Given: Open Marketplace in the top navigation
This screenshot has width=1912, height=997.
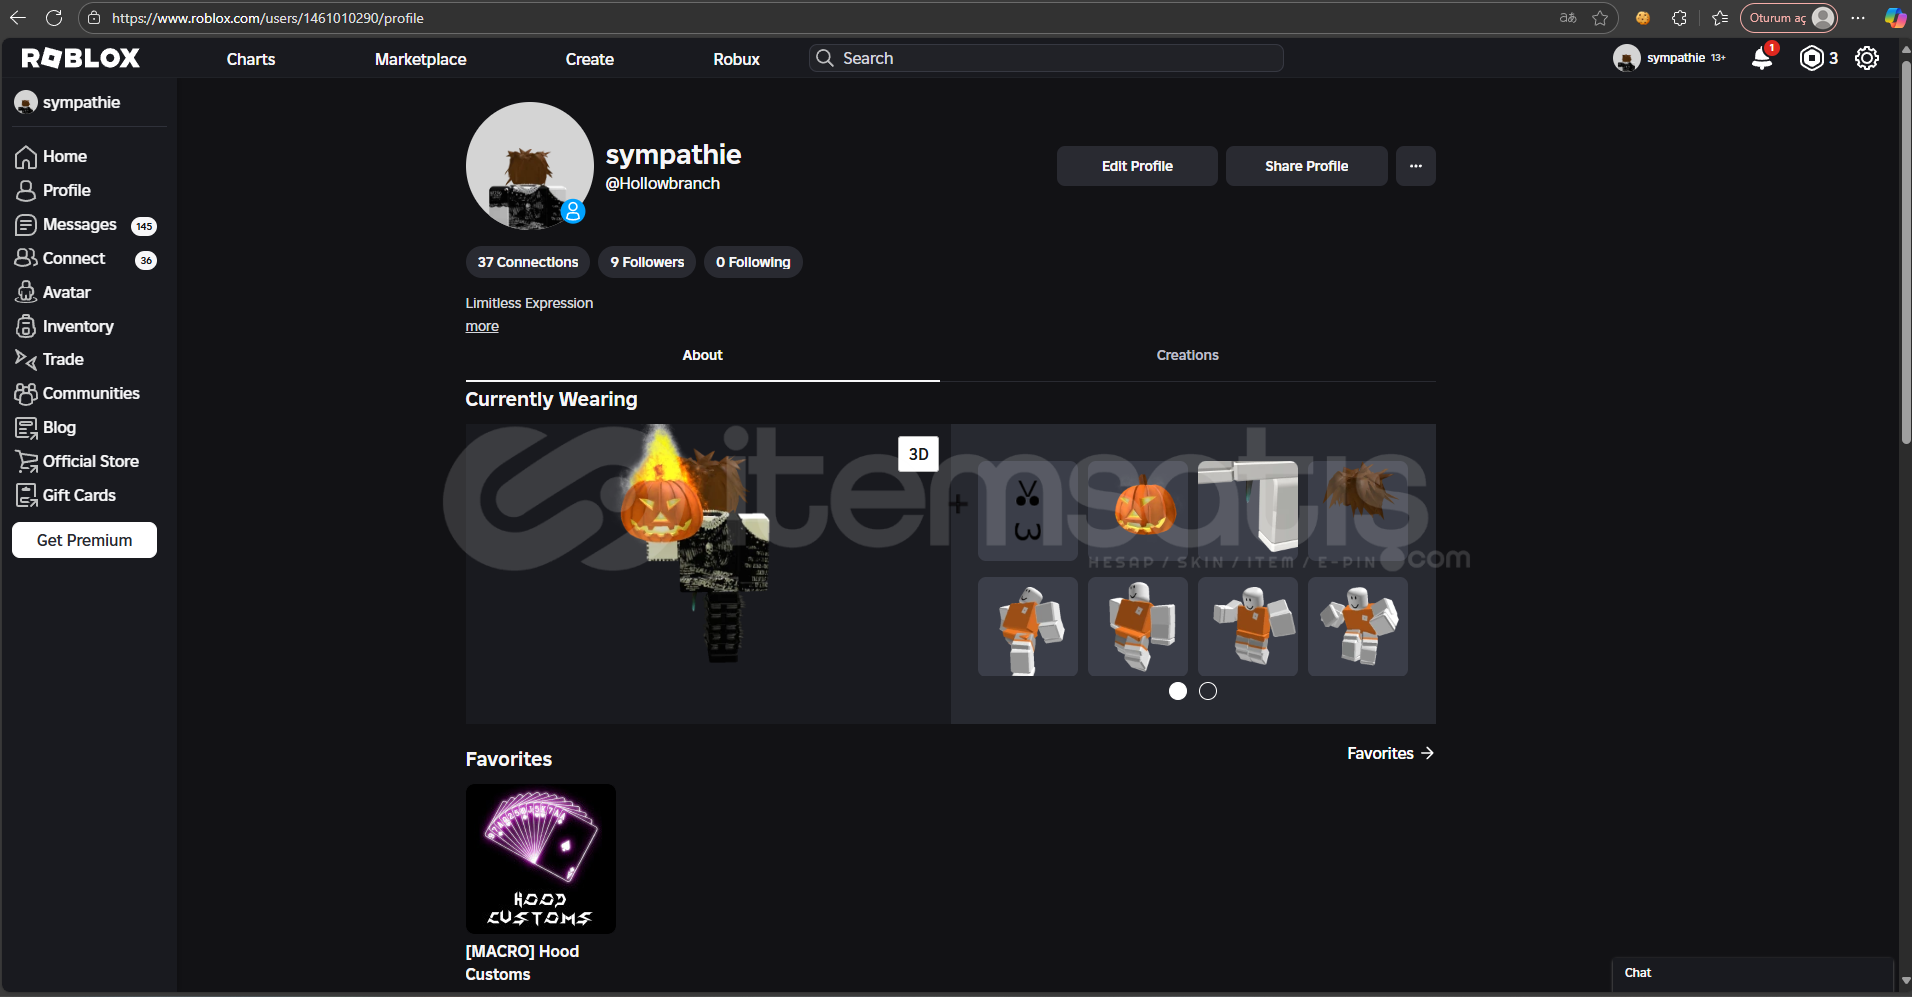Looking at the screenshot, I should [421, 59].
